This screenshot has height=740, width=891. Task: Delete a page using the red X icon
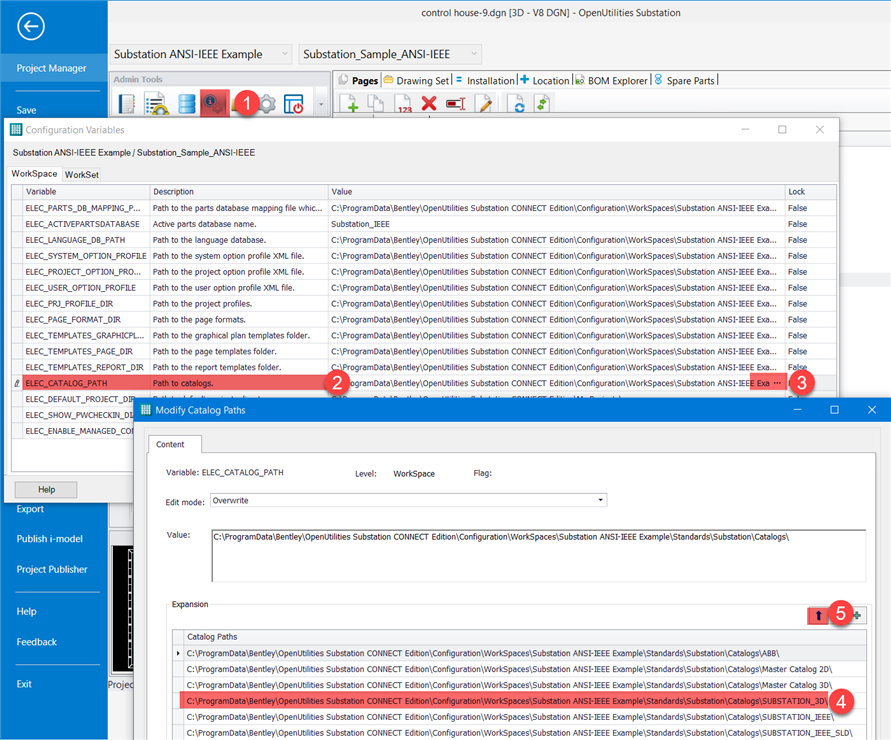[428, 103]
